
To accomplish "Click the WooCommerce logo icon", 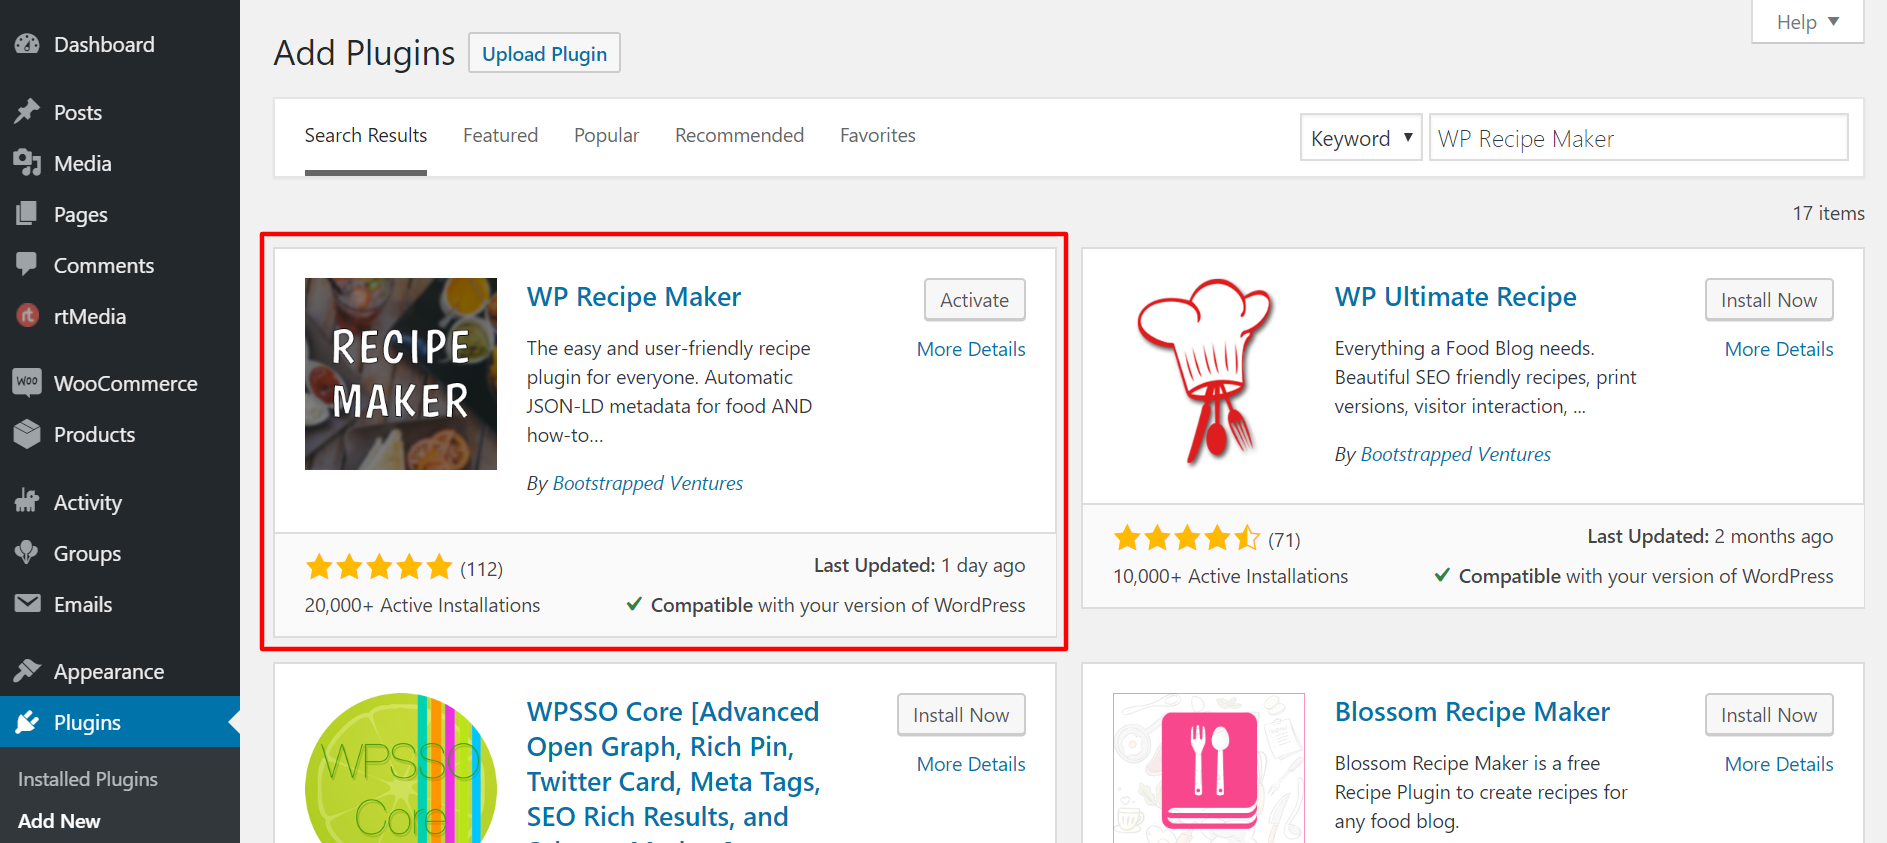I will click(27, 382).
